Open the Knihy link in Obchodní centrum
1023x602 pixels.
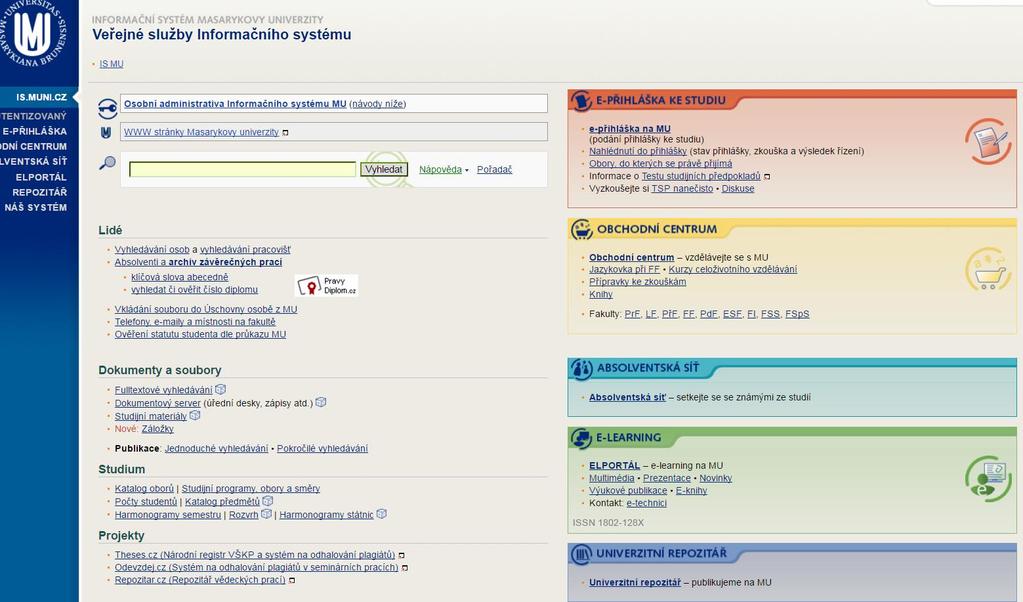point(600,294)
